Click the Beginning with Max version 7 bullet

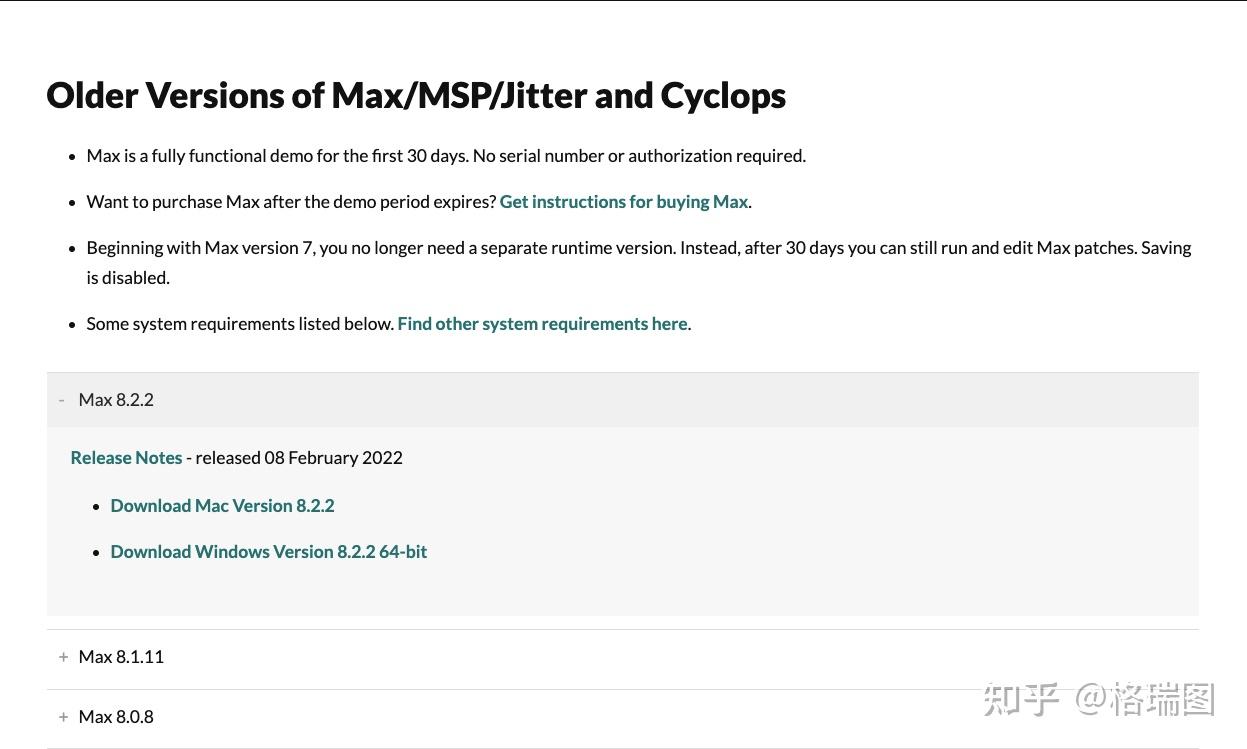pyautogui.click(x=639, y=247)
